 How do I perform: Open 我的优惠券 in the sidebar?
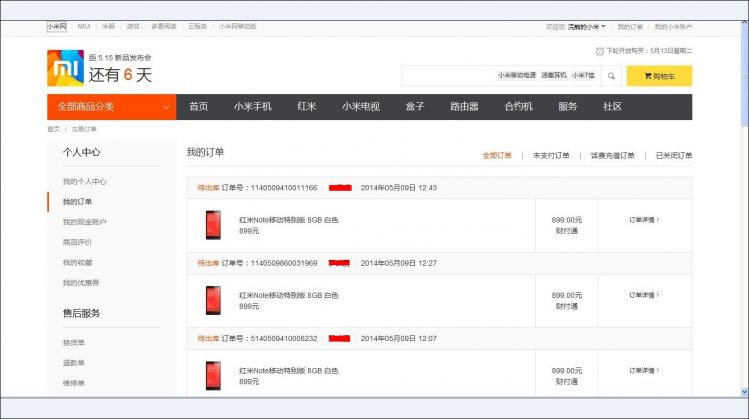pos(81,283)
